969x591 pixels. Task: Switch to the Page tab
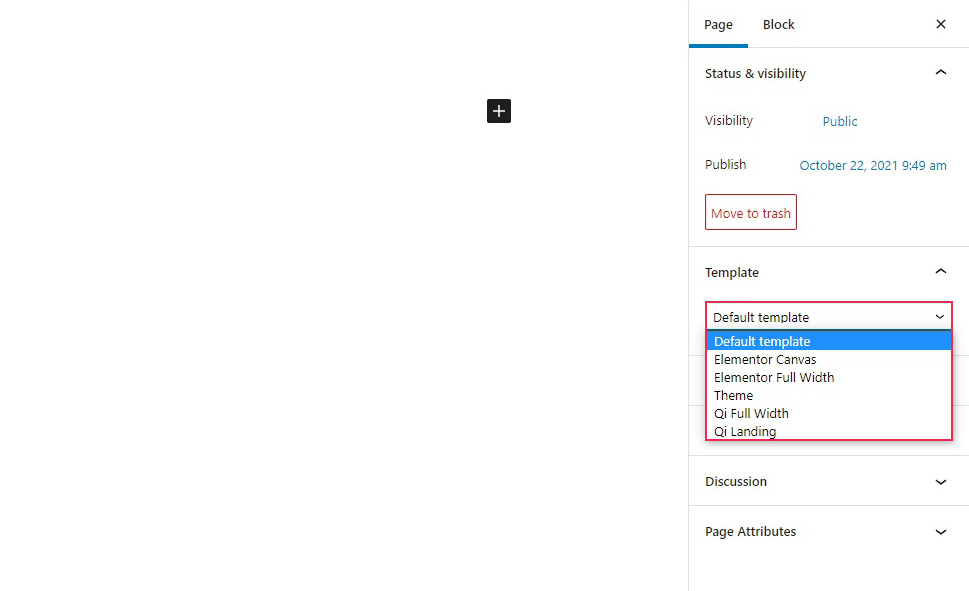tap(718, 24)
